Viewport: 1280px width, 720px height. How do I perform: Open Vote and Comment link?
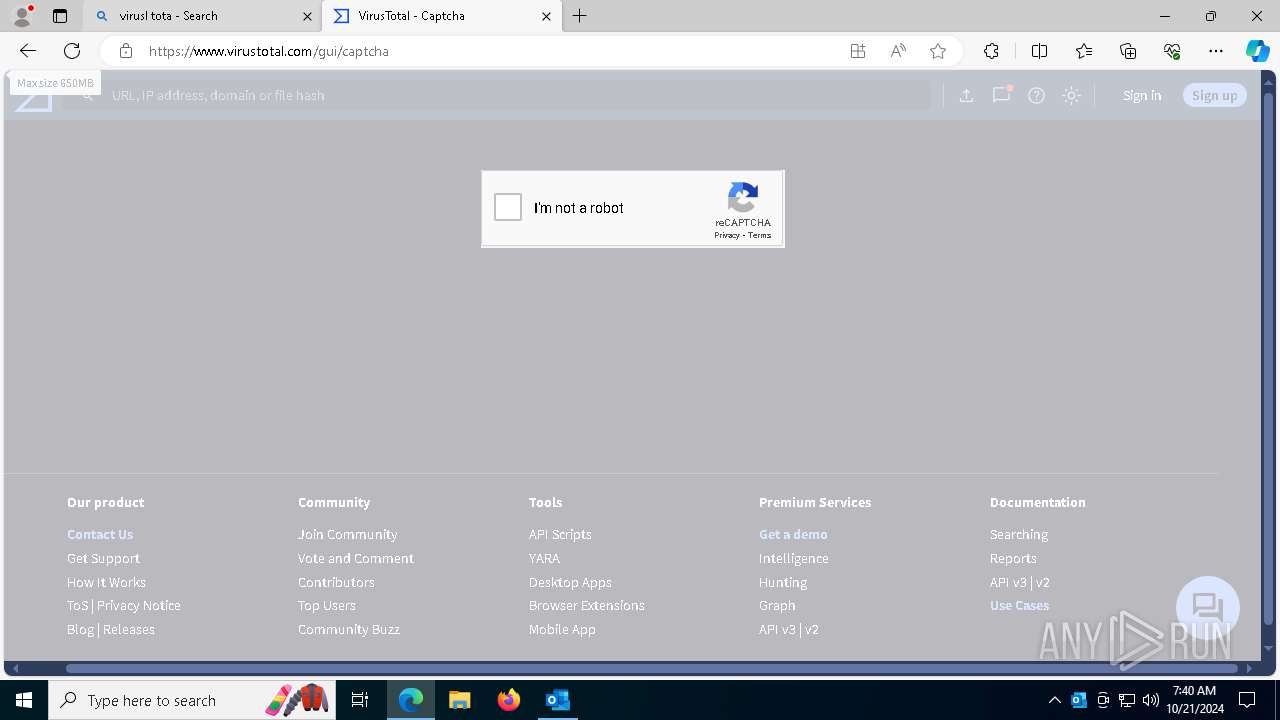click(355, 558)
